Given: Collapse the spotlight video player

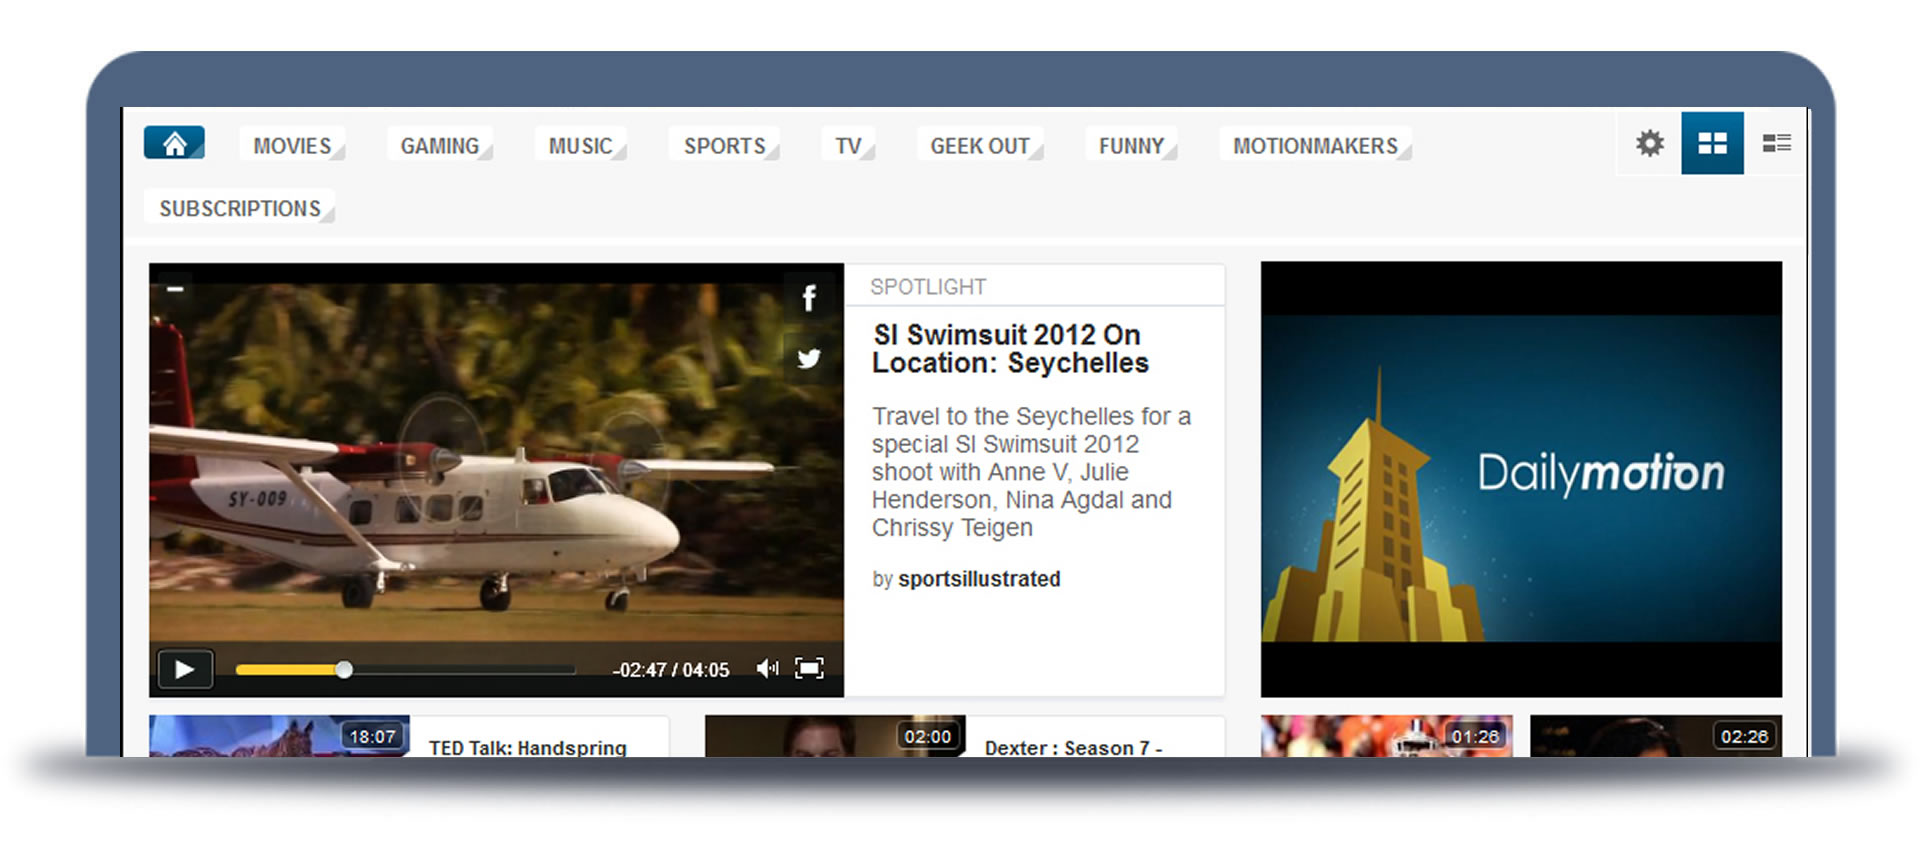Looking at the screenshot, I should [175, 289].
